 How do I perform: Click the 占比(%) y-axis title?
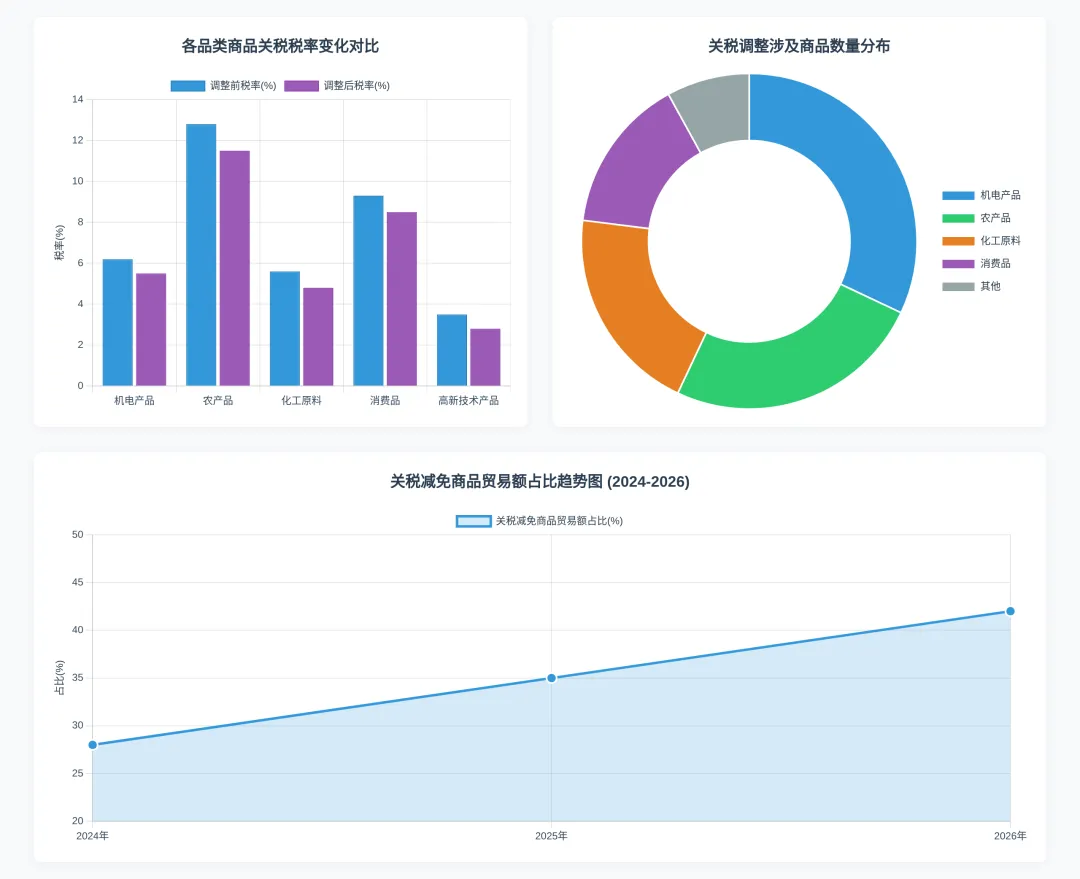click(x=59, y=678)
